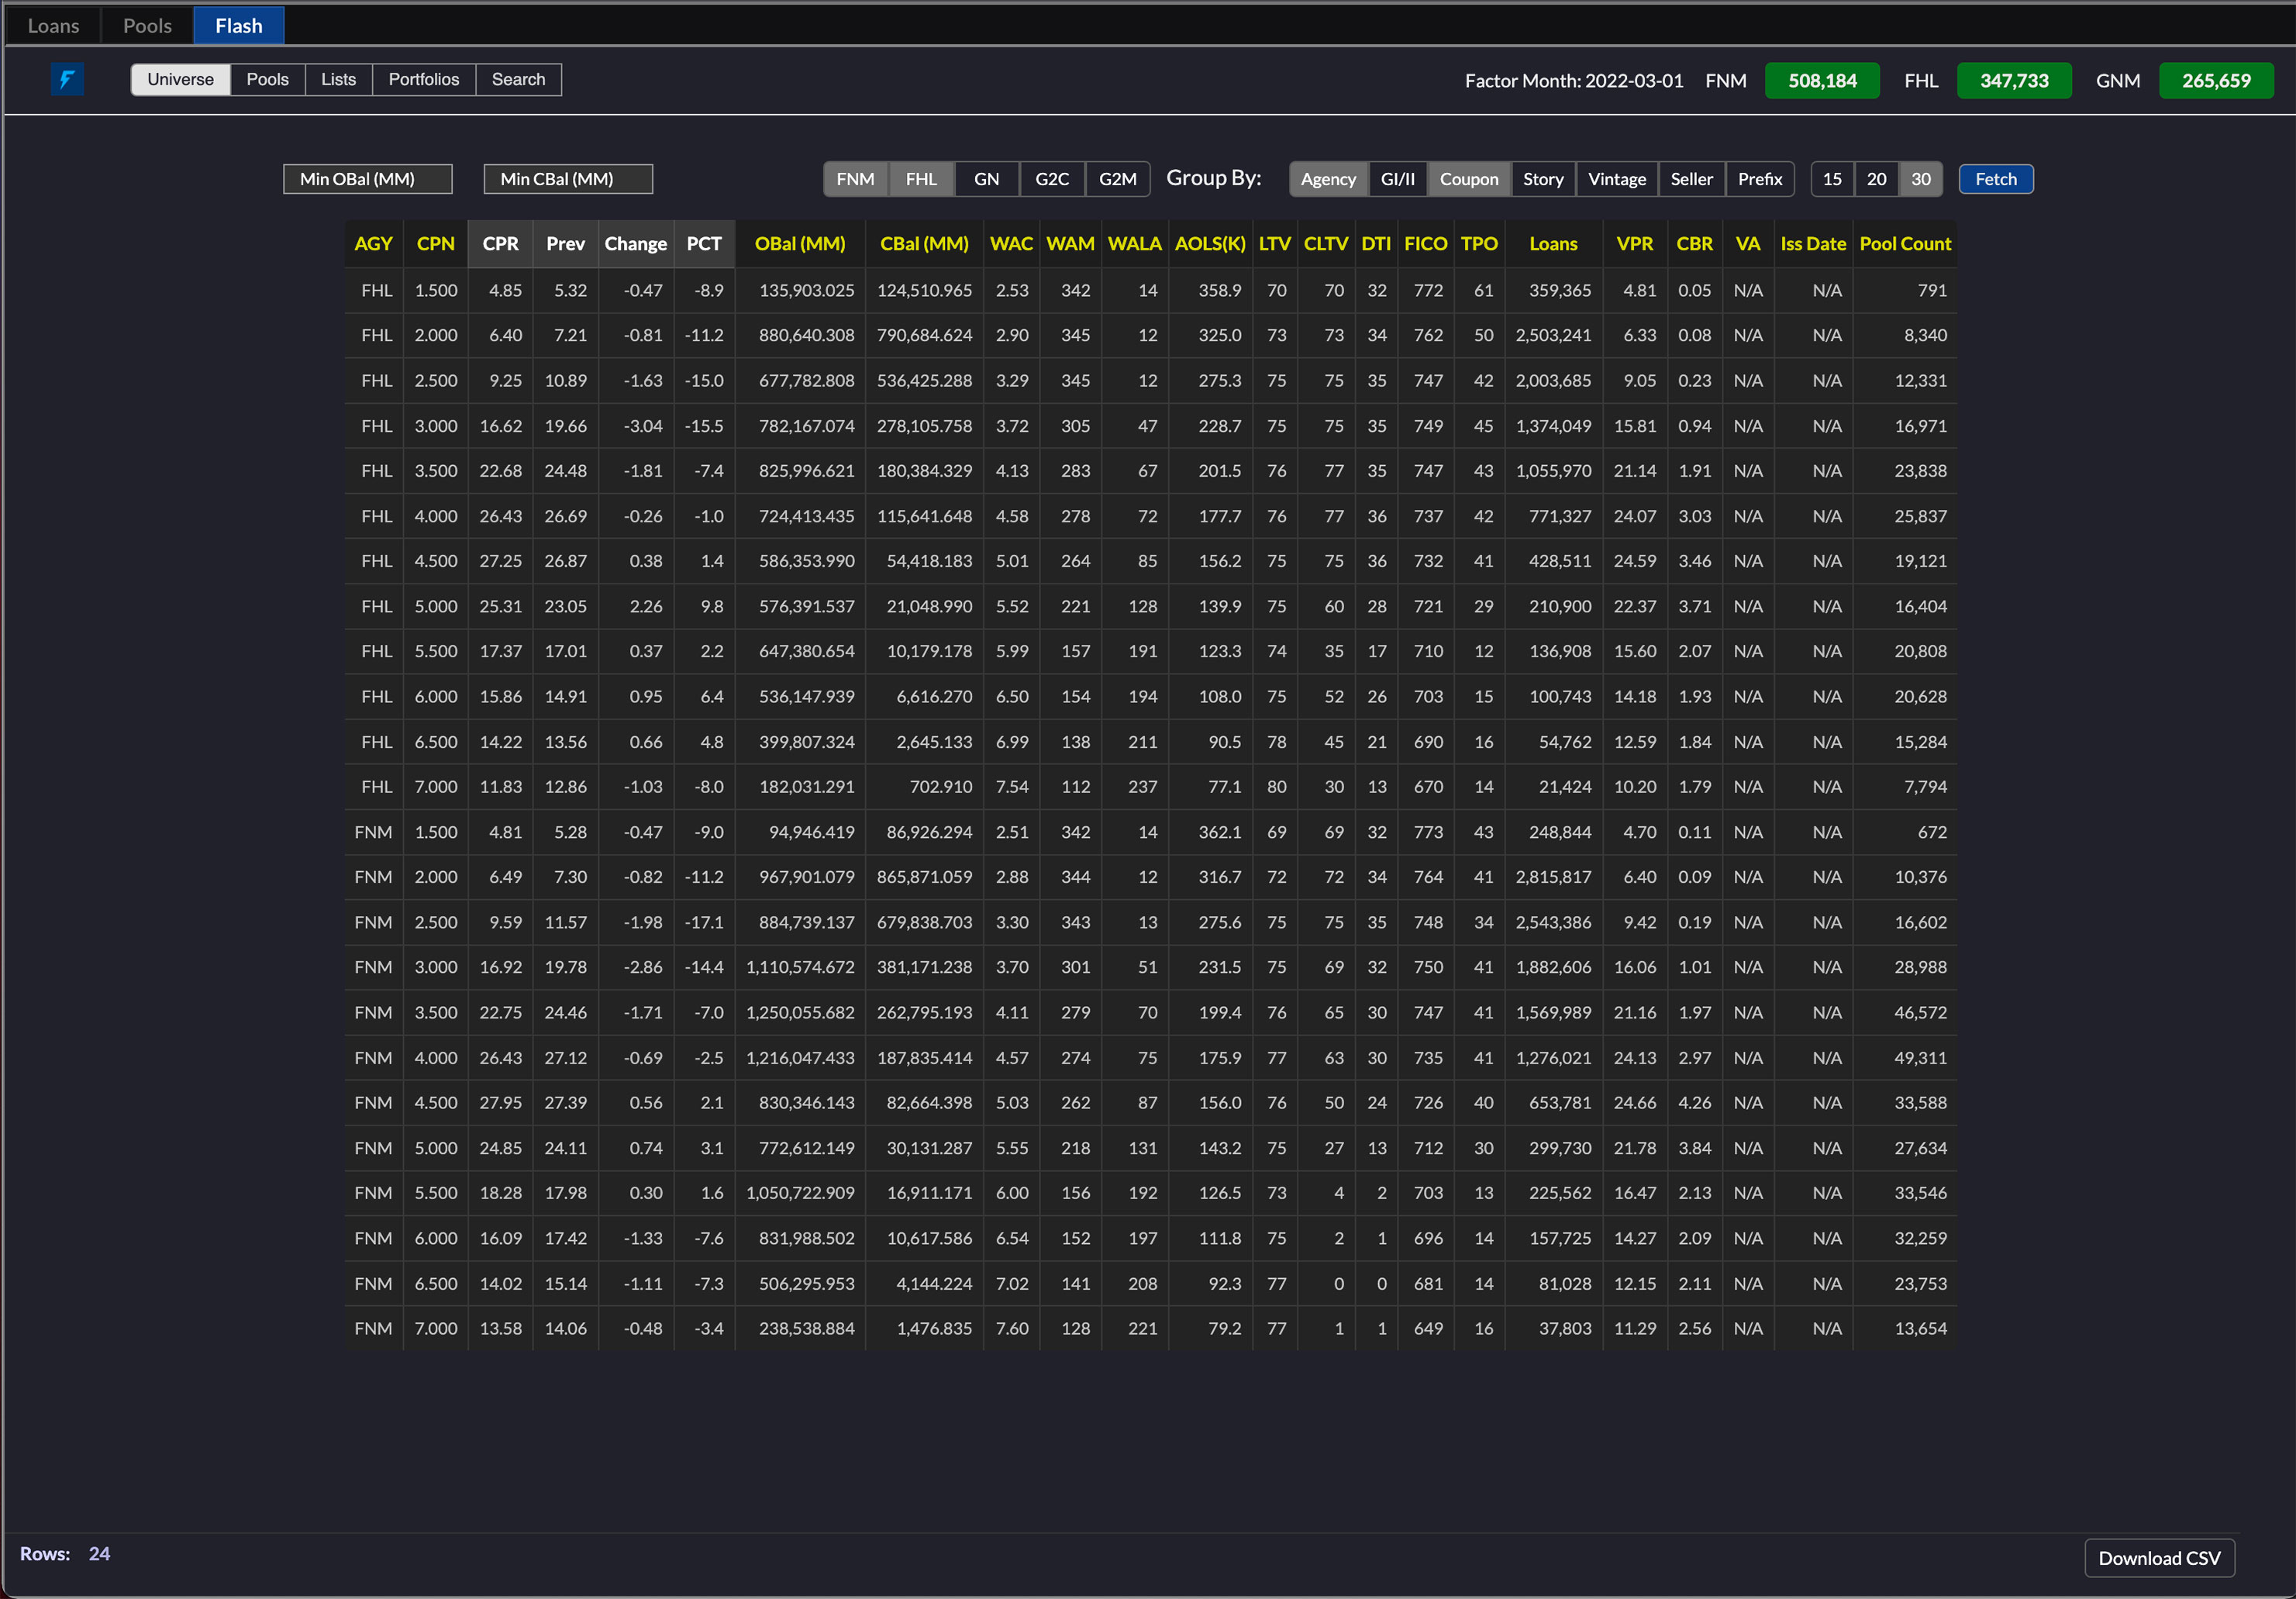Toggle the FNM agency filter
This screenshot has height=1599, width=2296.
[855, 179]
